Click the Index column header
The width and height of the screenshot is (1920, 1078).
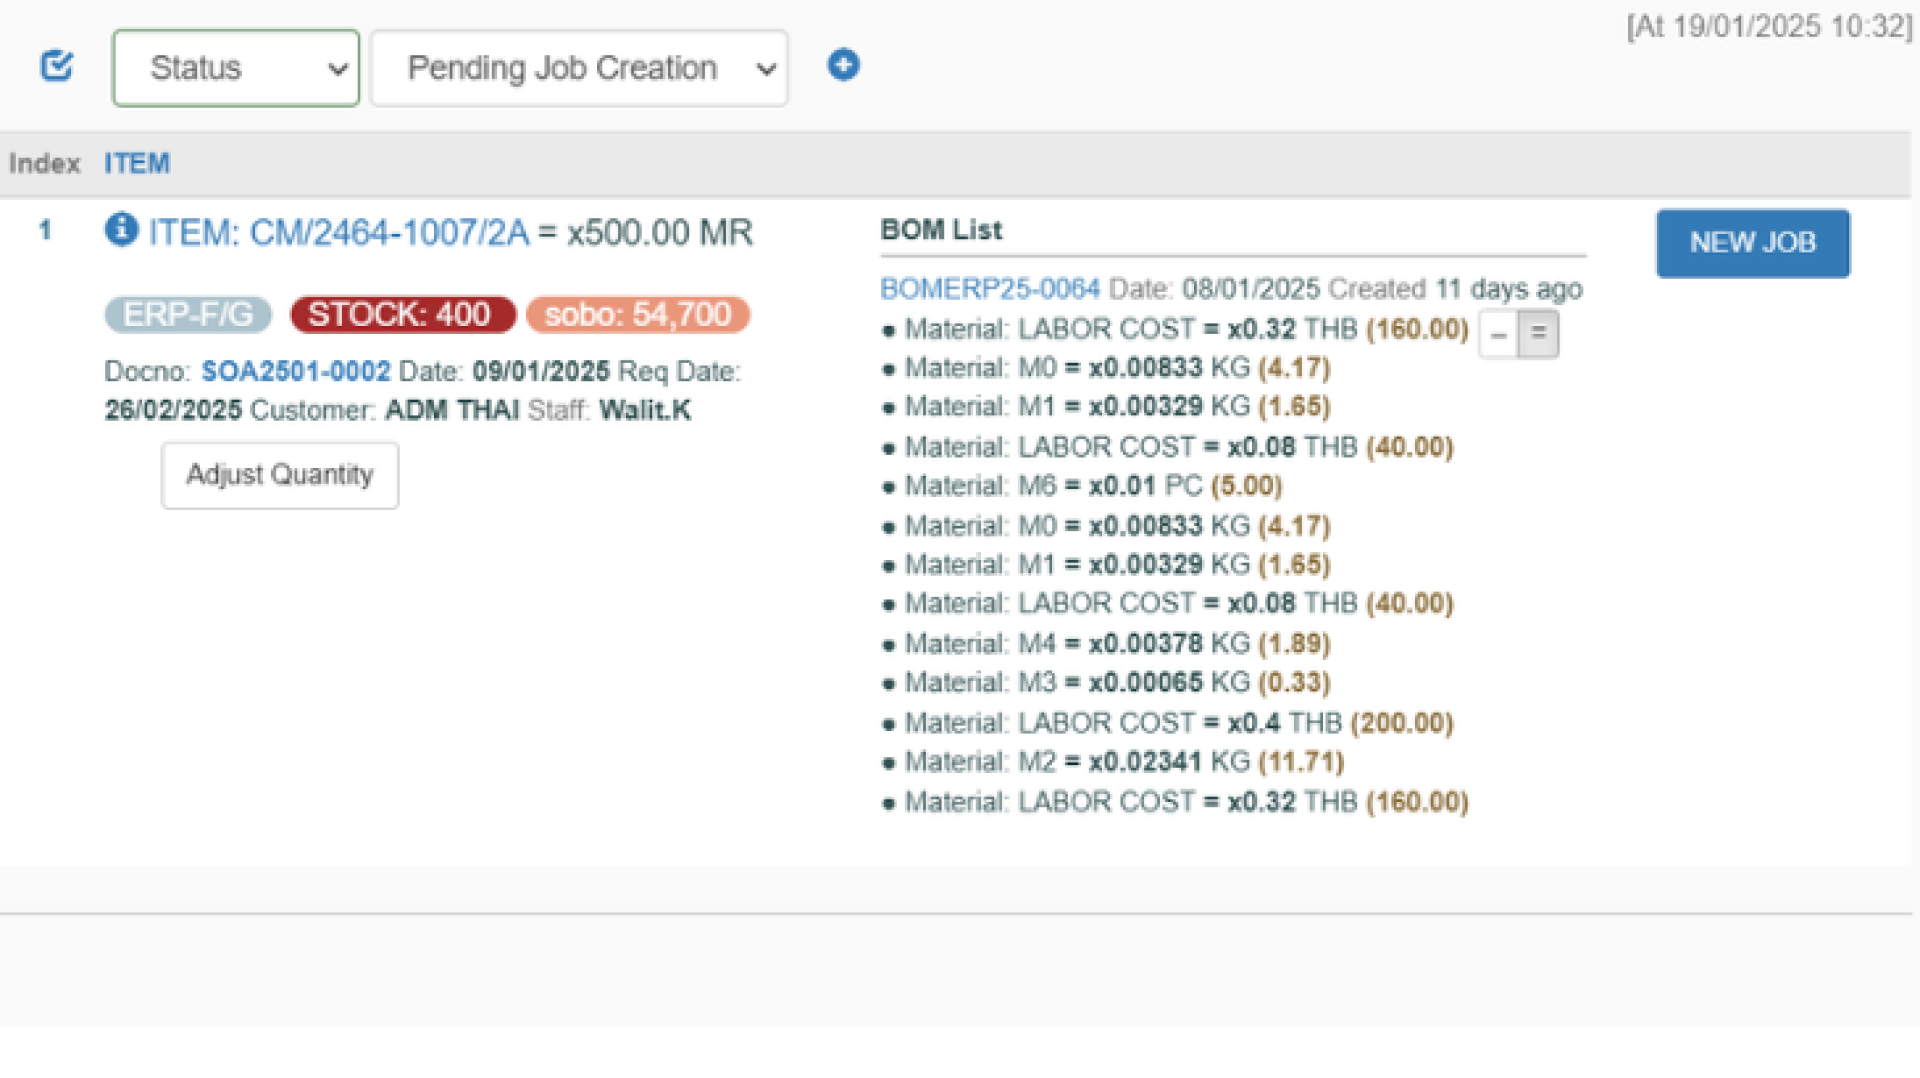(x=44, y=163)
